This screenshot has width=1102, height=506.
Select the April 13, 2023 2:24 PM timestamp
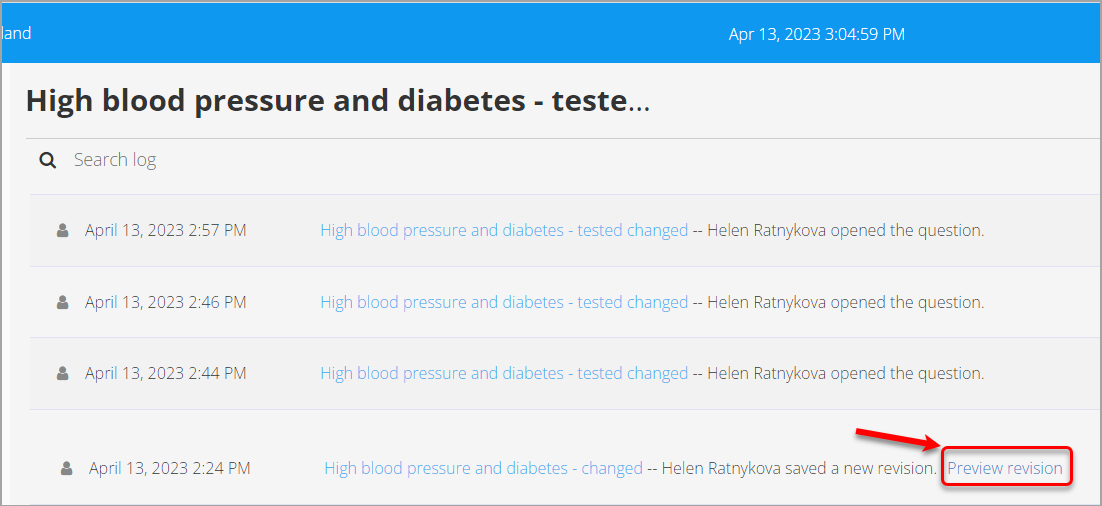169,468
